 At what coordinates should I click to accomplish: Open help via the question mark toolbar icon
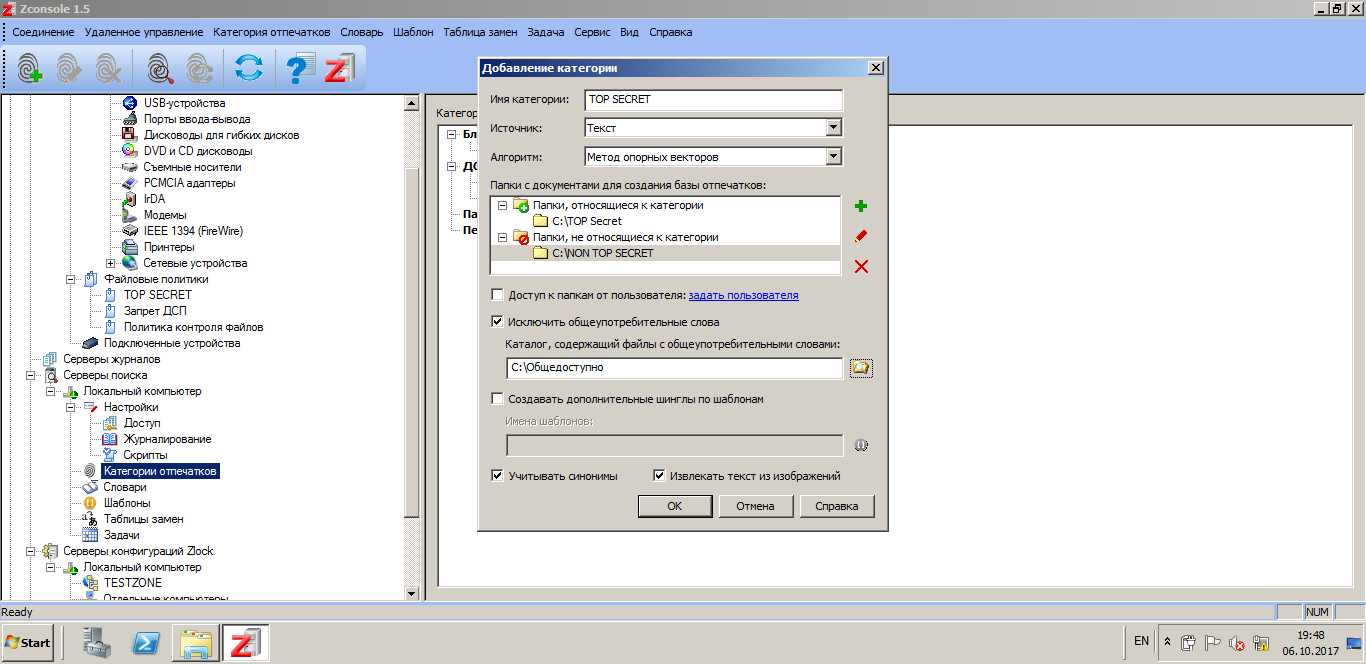pos(300,68)
